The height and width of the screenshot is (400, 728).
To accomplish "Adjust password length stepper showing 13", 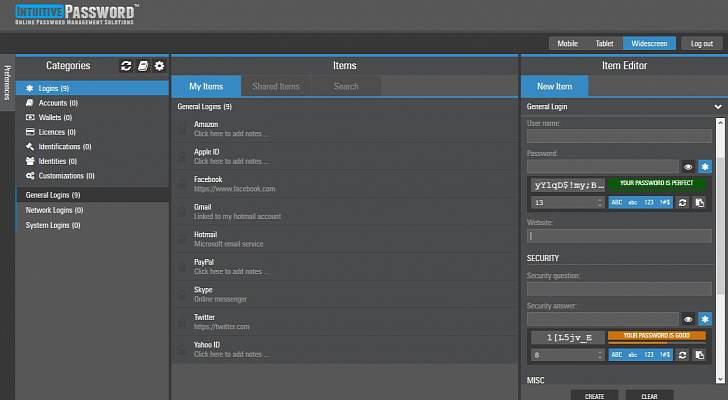I will pos(597,202).
